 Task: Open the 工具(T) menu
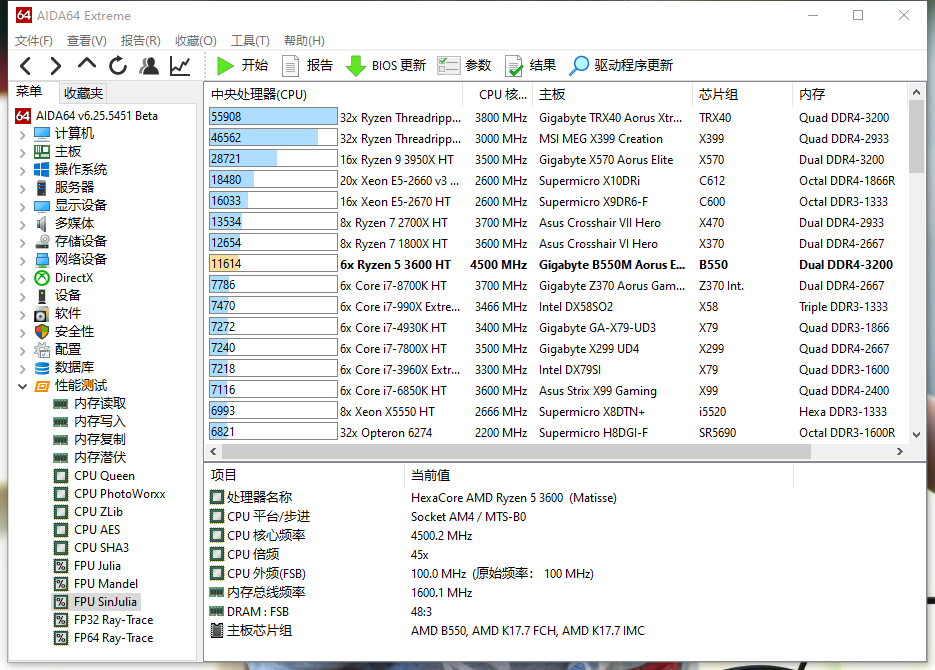pos(250,41)
